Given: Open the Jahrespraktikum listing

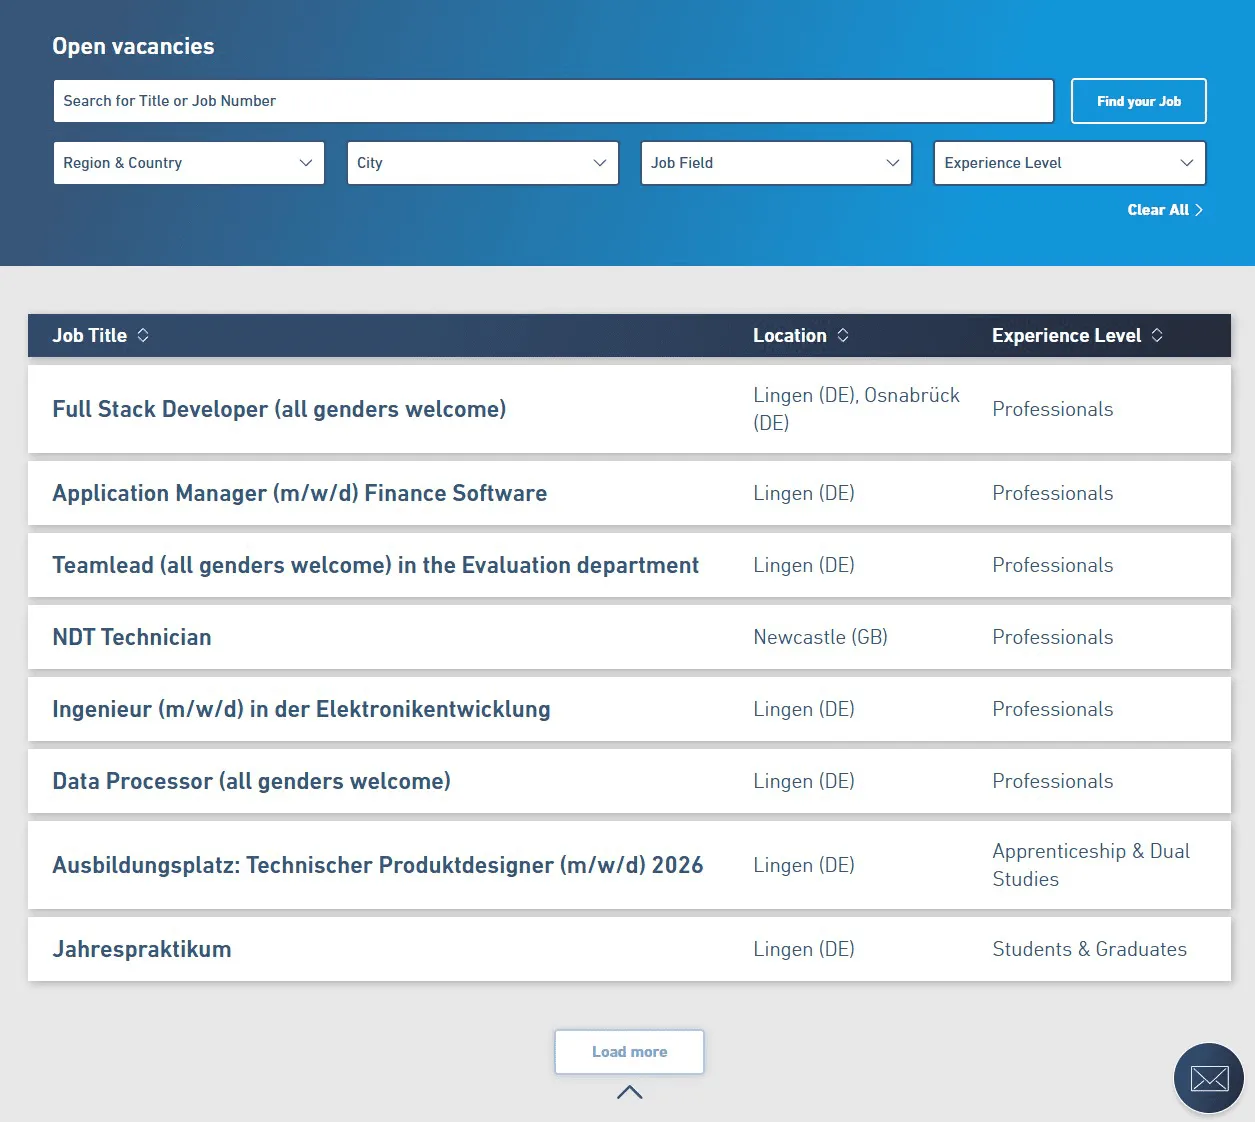Looking at the screenshot, I should coord(141,949).
